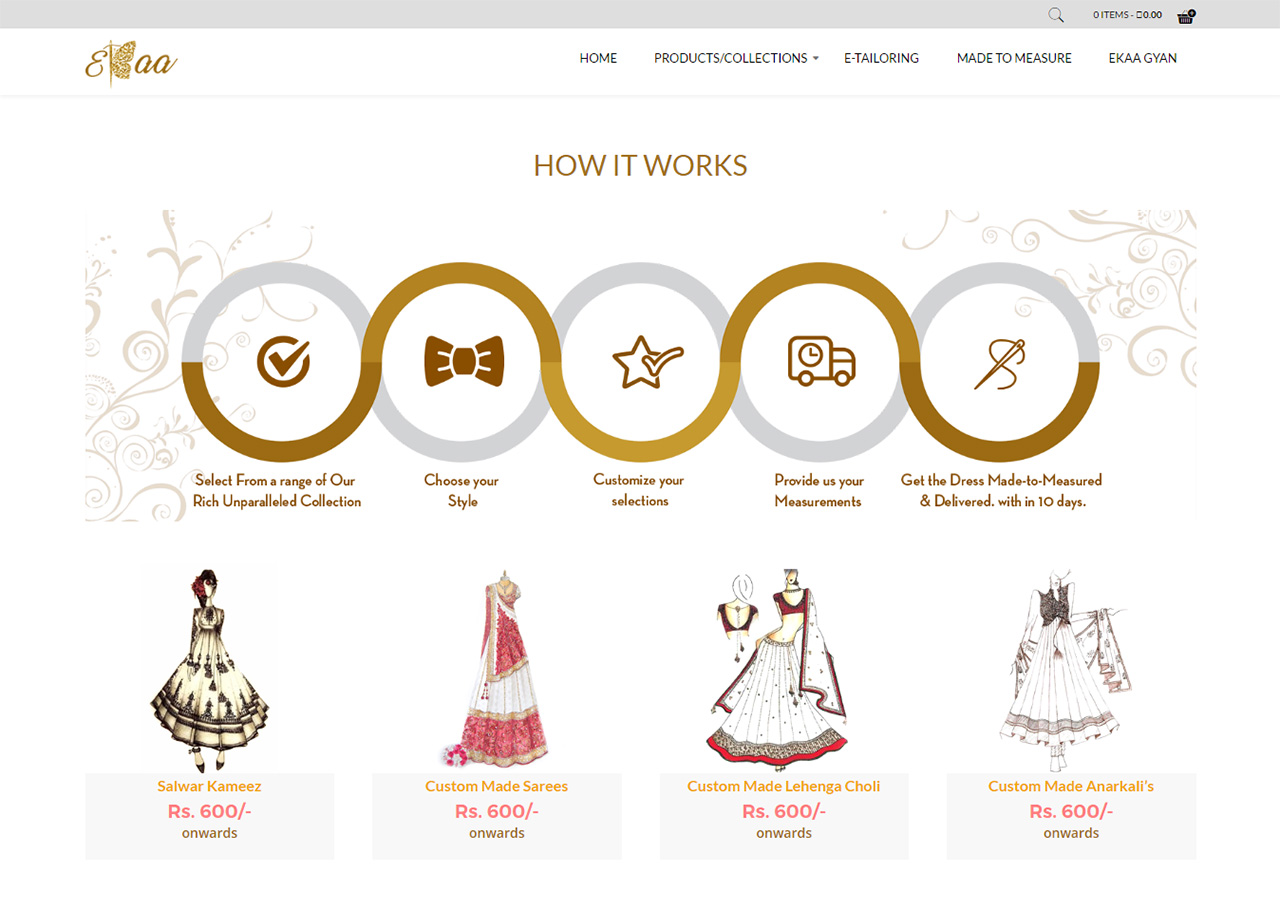Click the bow tie style icon
The image size is (1280, 911).
pyautogui.click(x=464, y=361)
